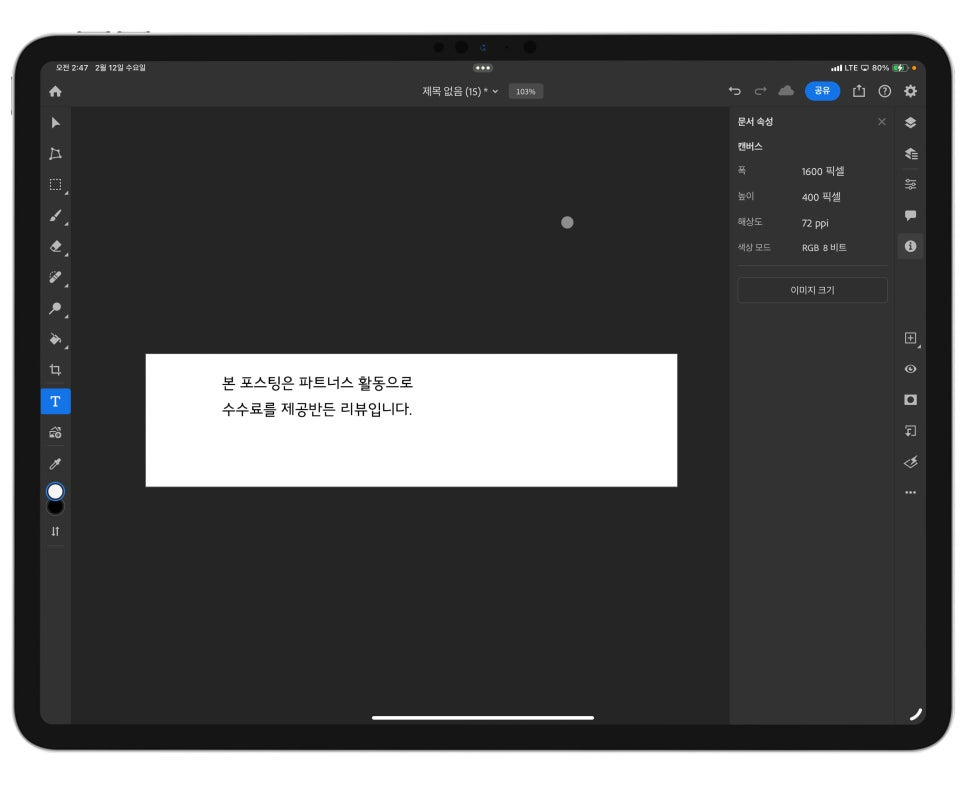The image size is (966, 785).
Task: Click the 1600 픽셀 width value
Action: [822, 171]
